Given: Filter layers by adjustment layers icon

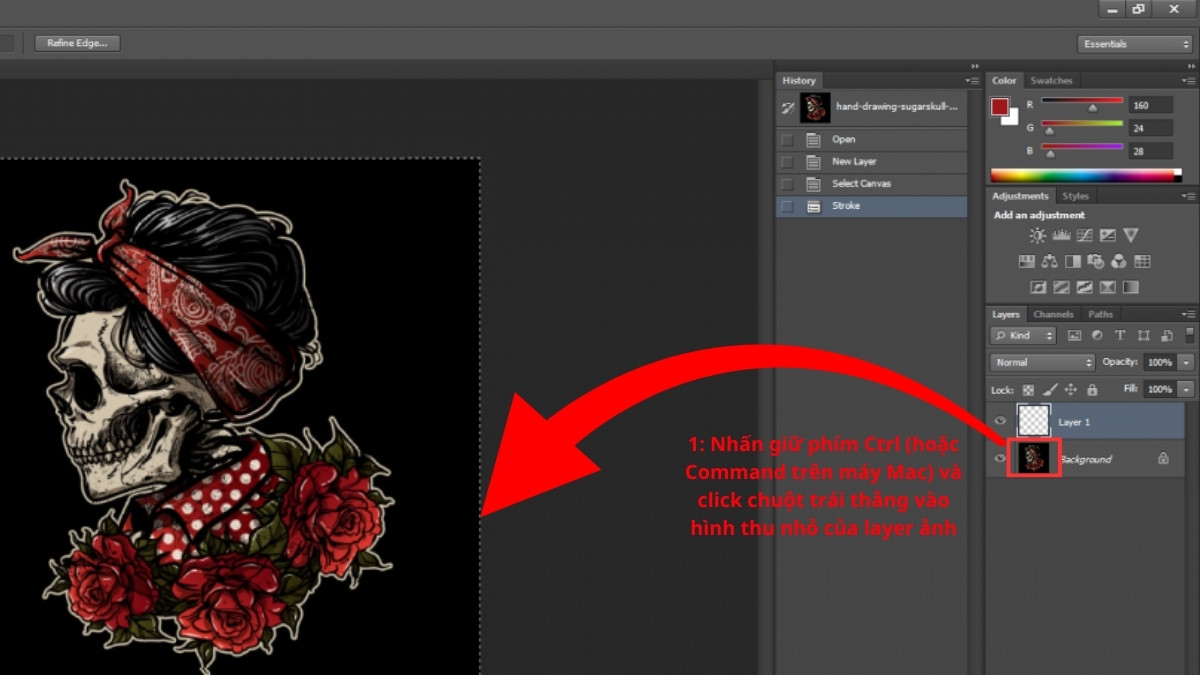Looking at the screenshot, I should click(x=1097, y=336).
